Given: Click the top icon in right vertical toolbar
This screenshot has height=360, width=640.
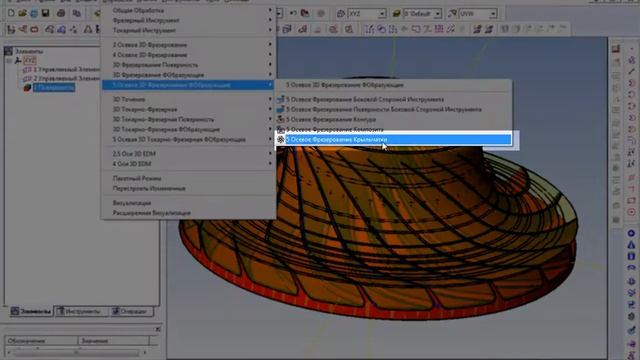Looking at the screenshot, I should coord(616,49).
